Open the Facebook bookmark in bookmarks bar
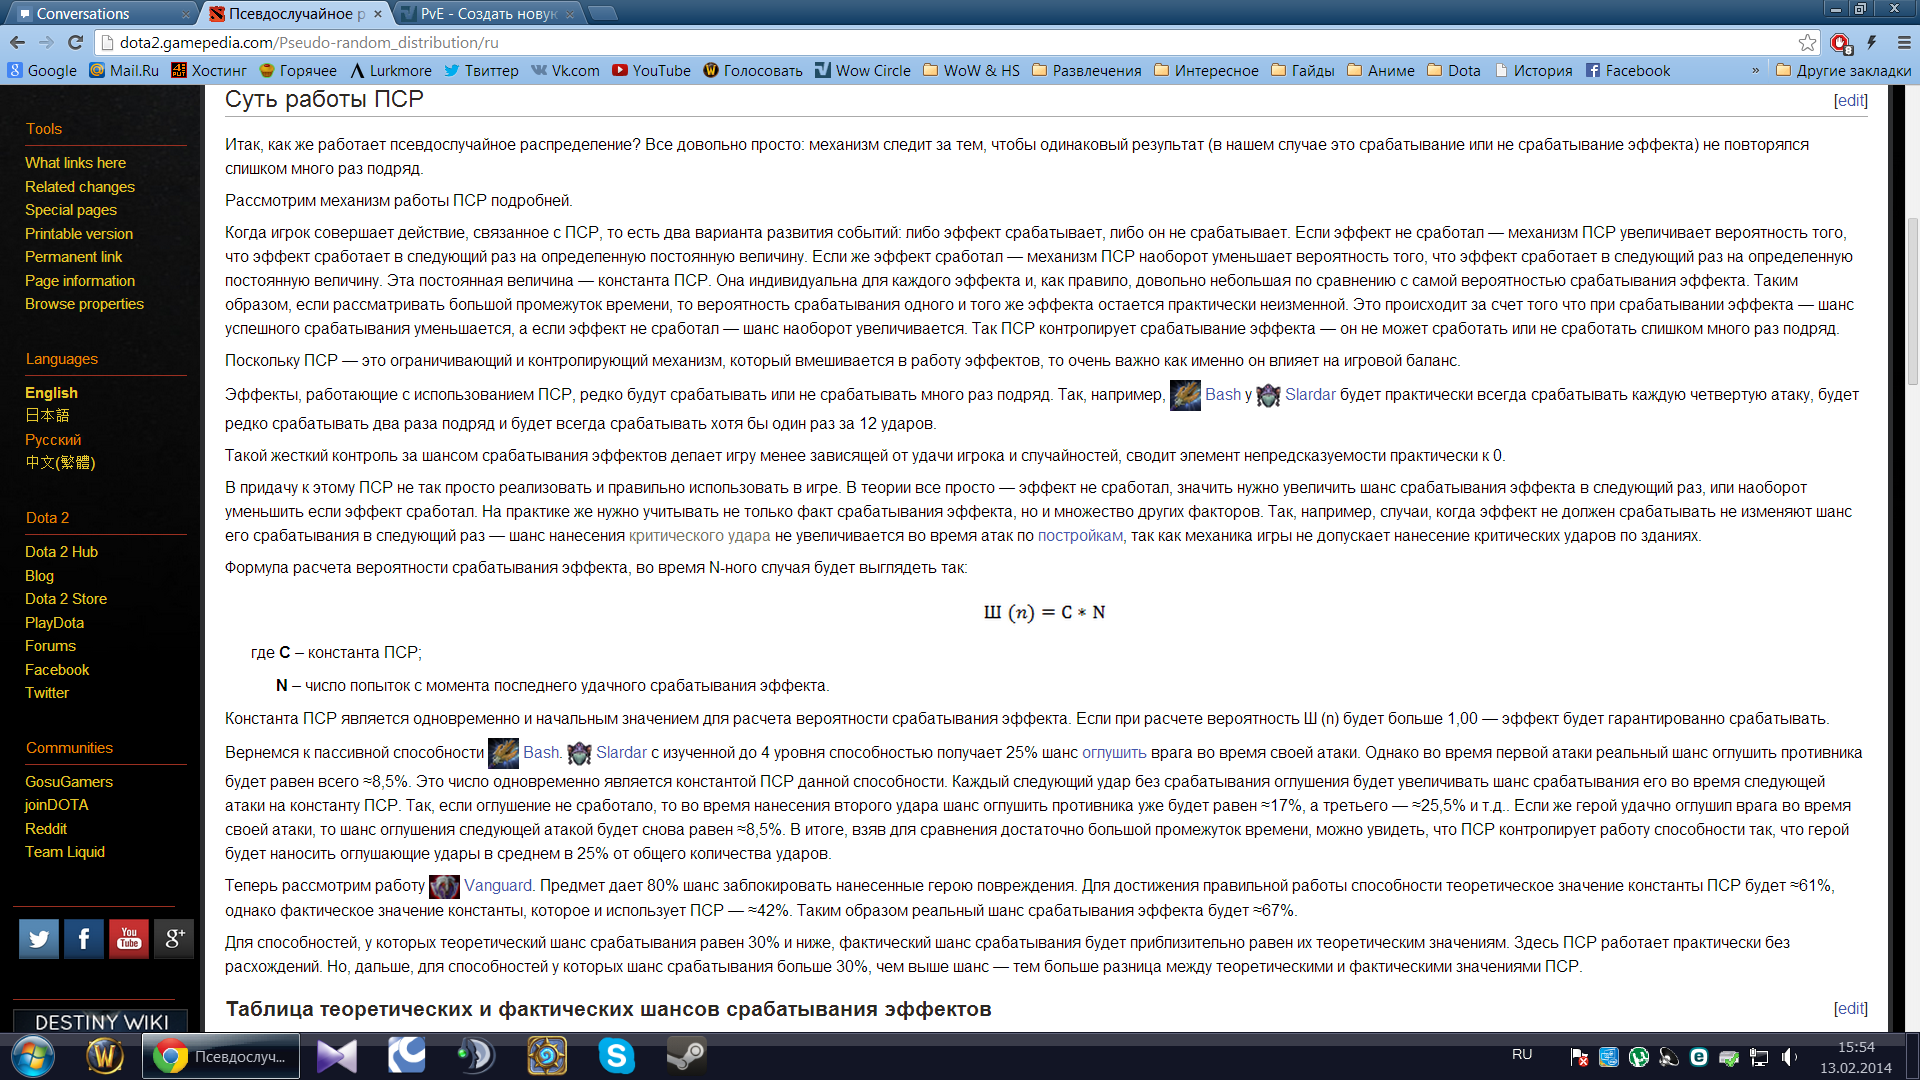 click(x=1627, y=71)
